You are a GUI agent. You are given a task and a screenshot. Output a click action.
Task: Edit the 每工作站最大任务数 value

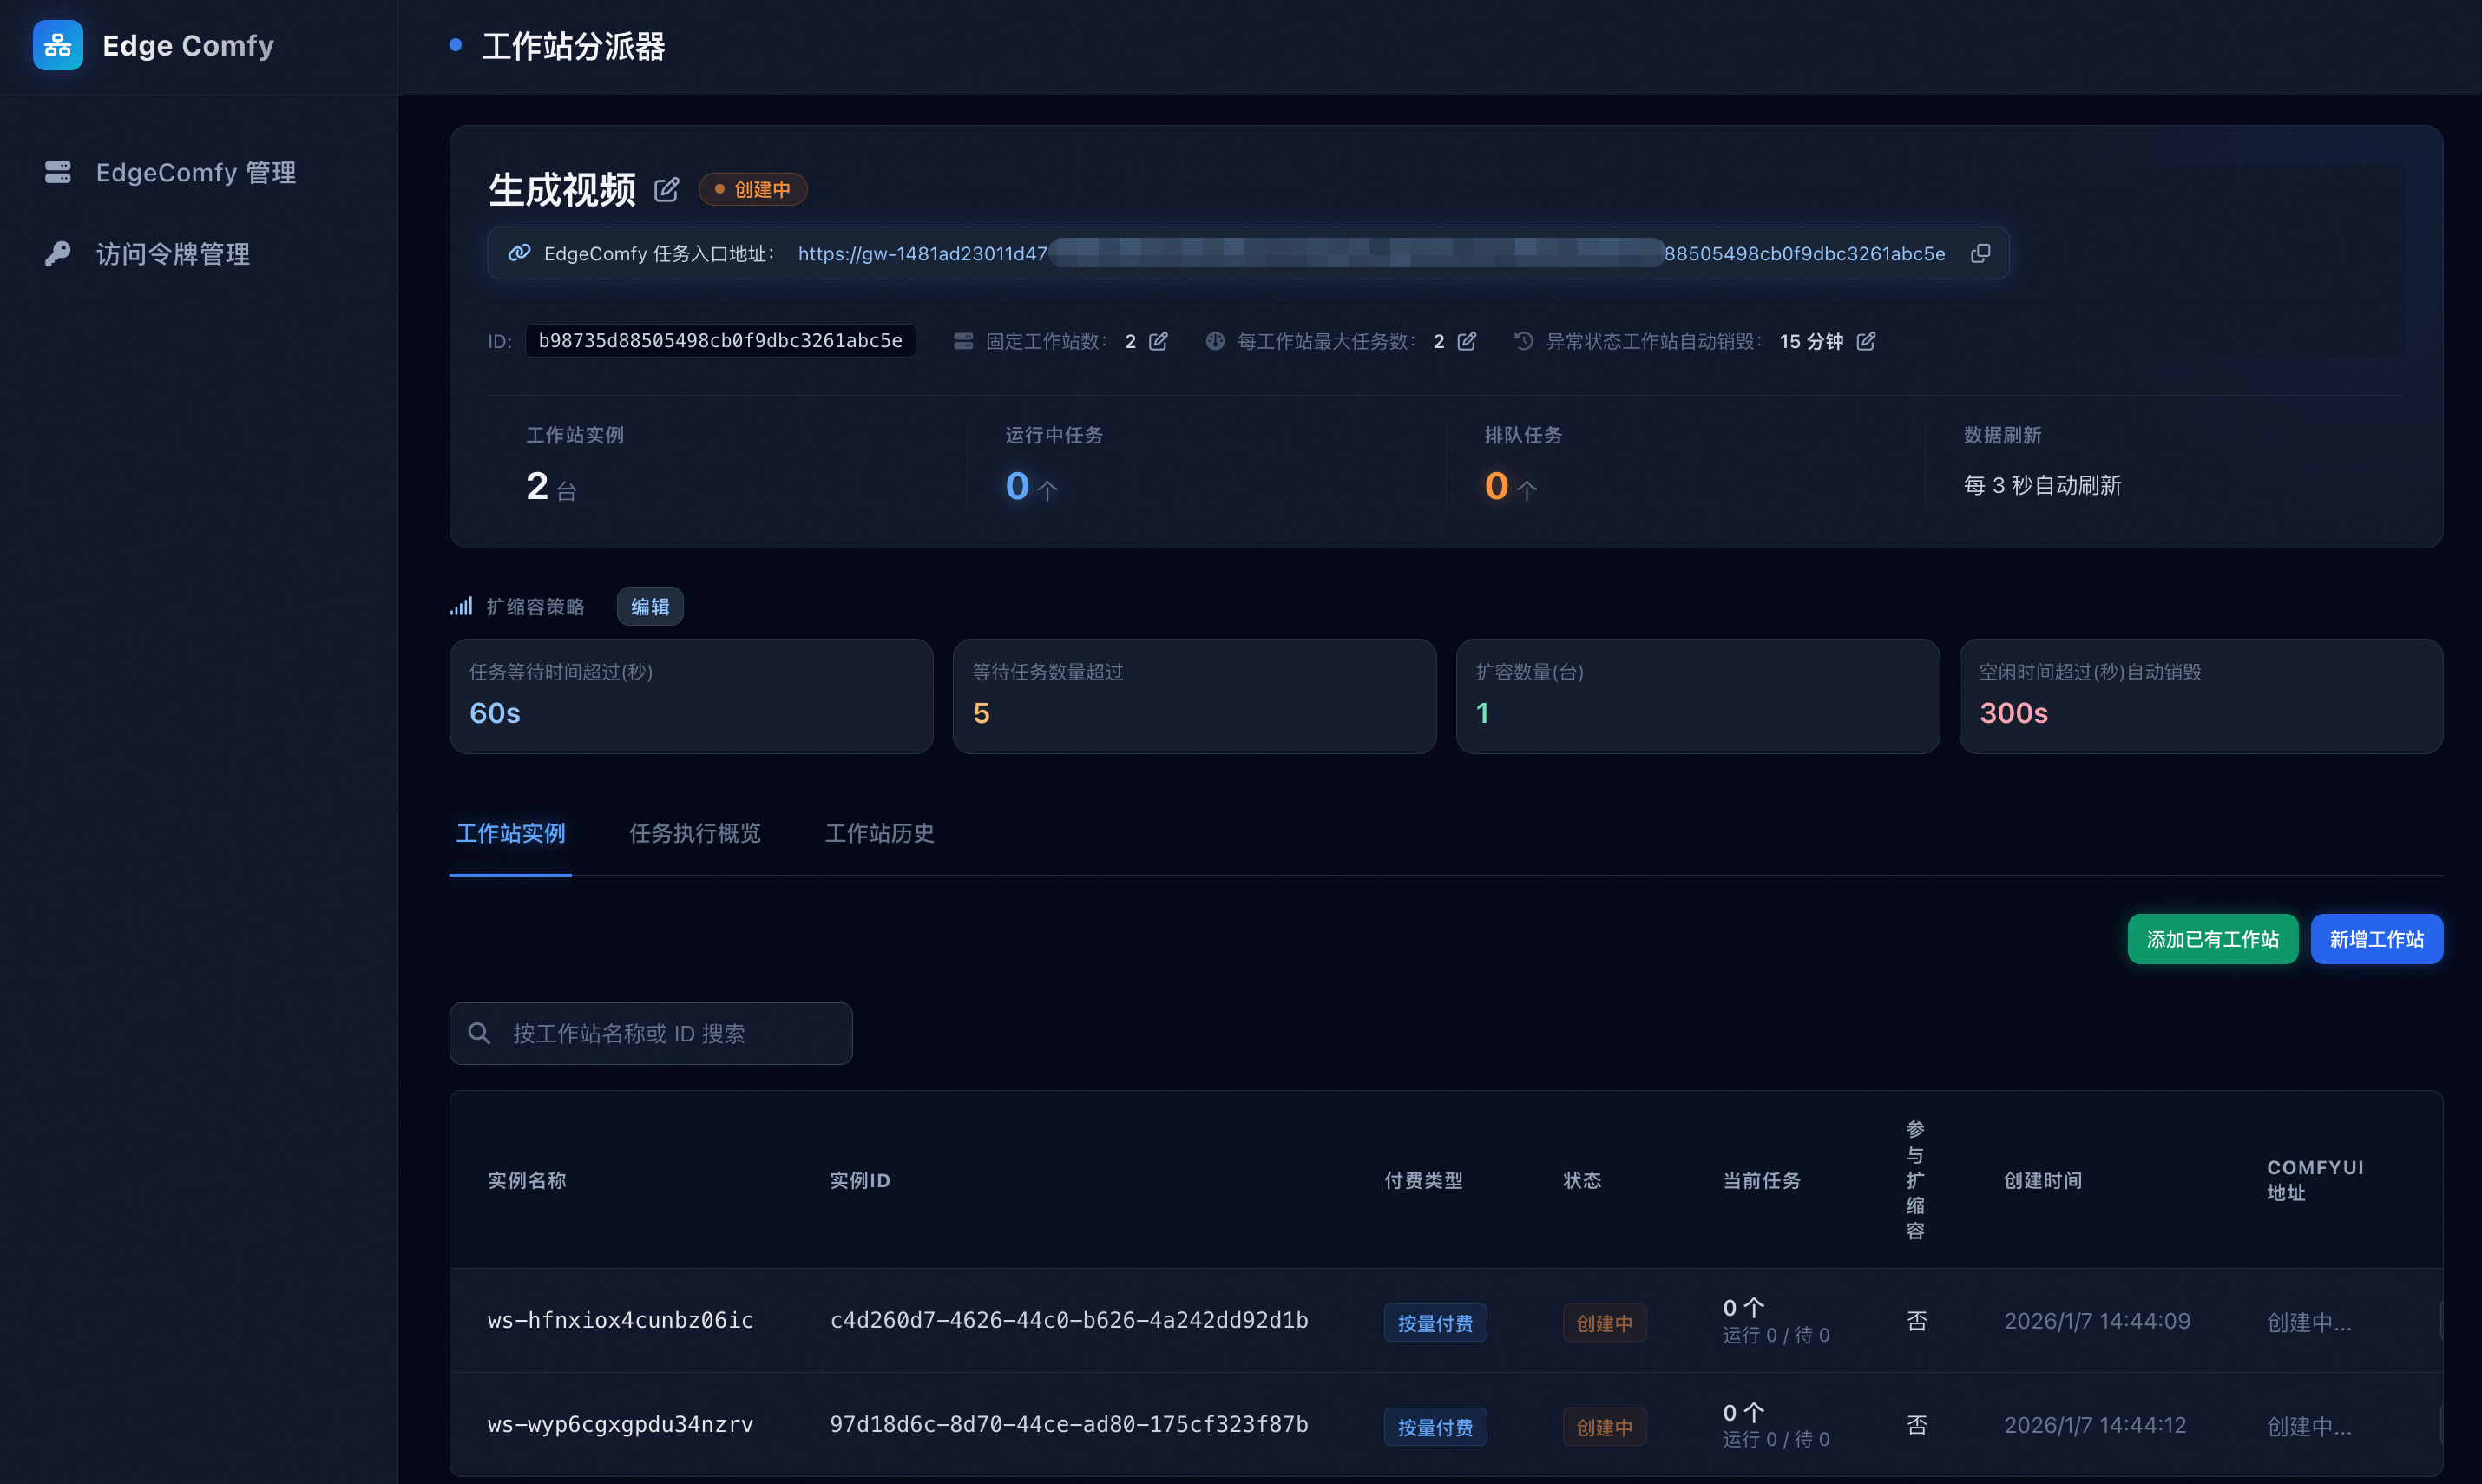(x=1466, y=342)
